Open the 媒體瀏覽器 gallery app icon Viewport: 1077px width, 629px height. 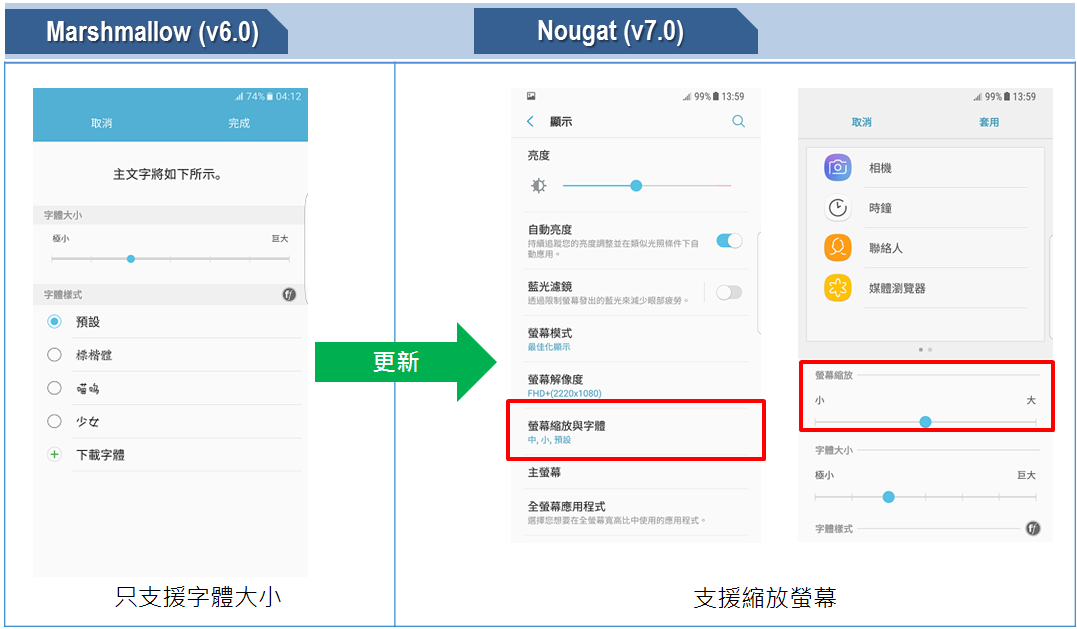837,288
